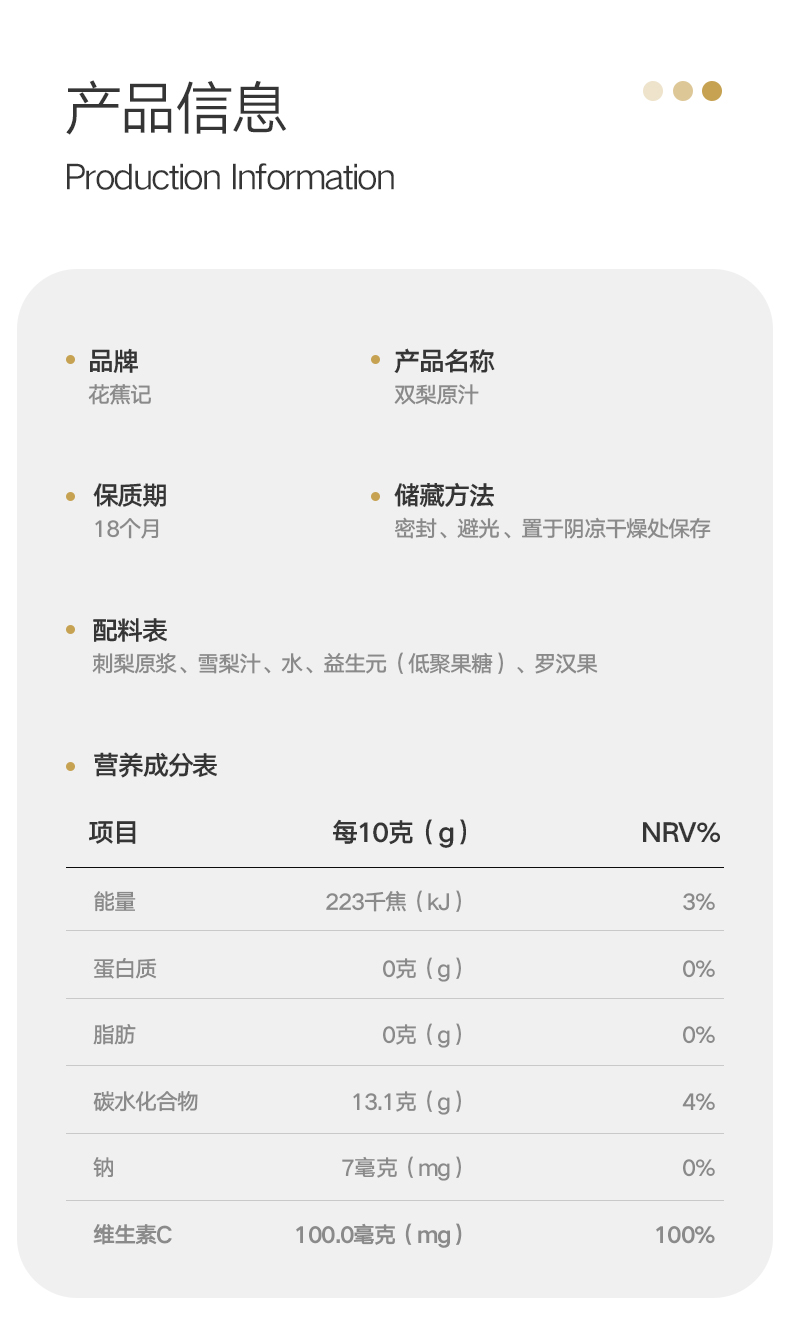This screenshot has height=1332, width=790.
Task: Click the gold bullet beside 品牌
Action: click(70, 360)
